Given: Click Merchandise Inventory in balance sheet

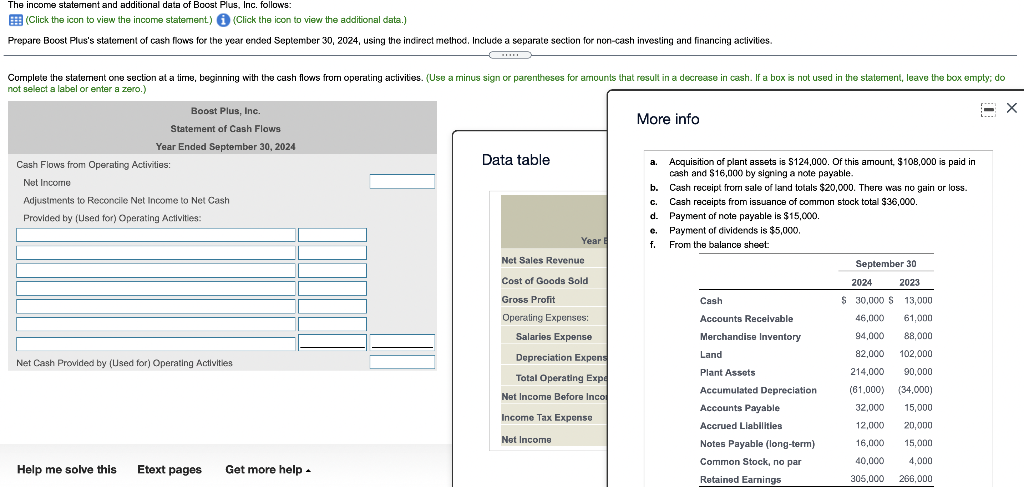Looking at the screenshot, I should (750, 337).
